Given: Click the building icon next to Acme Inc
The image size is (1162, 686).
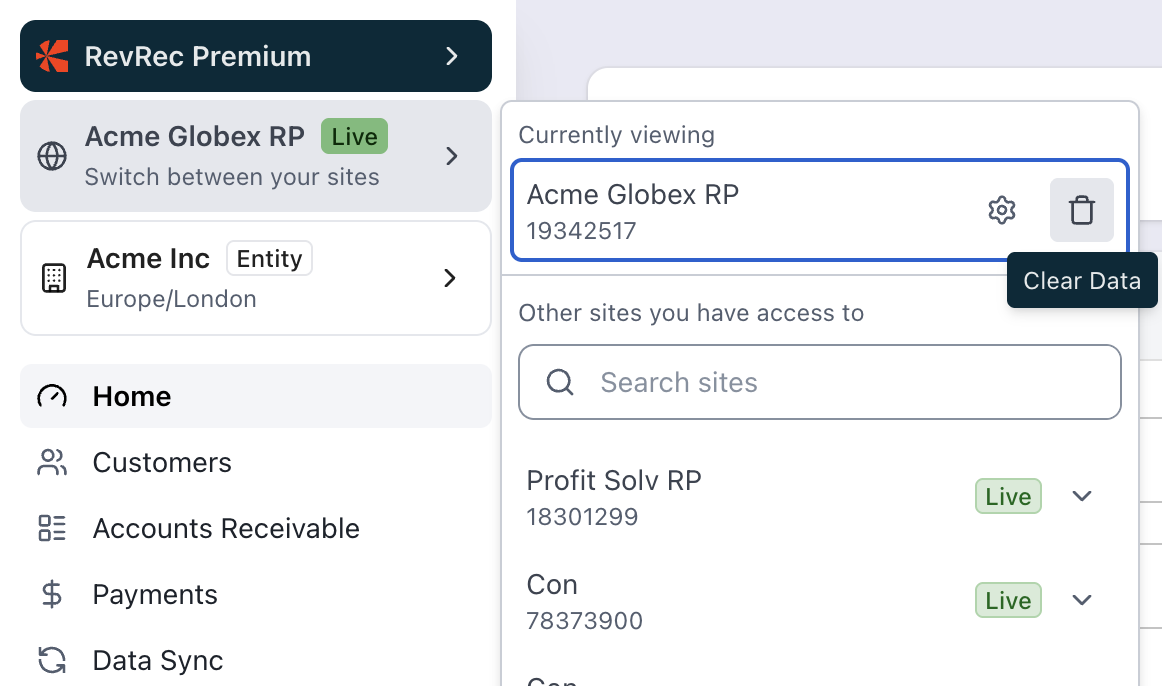Looking at the screenshot, I should [x=53, y=278].
